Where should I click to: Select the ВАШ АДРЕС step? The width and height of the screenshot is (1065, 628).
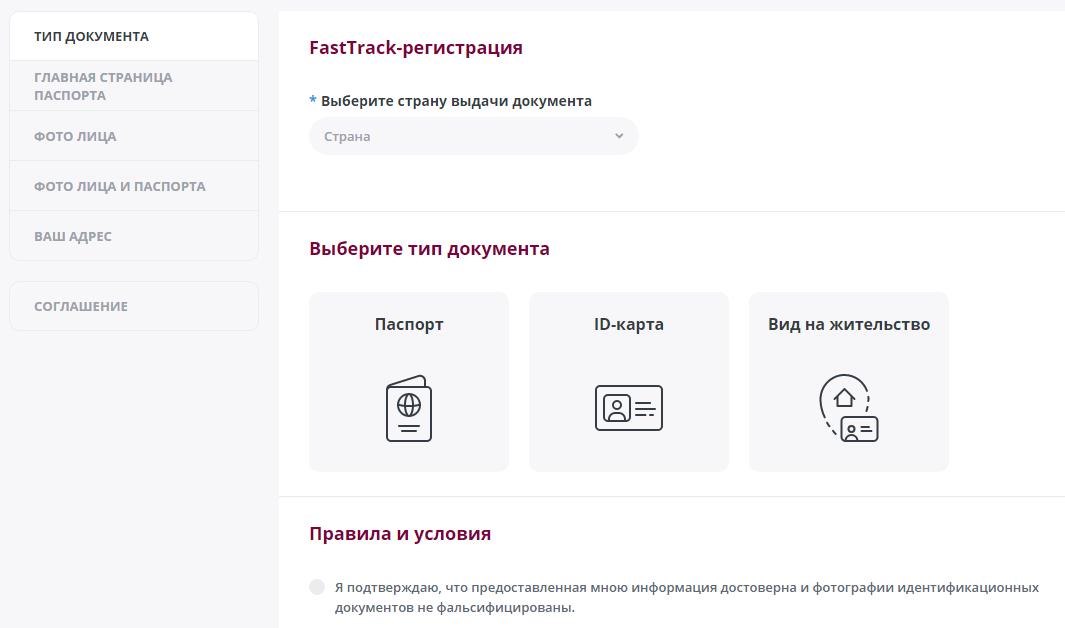[134, 236]
